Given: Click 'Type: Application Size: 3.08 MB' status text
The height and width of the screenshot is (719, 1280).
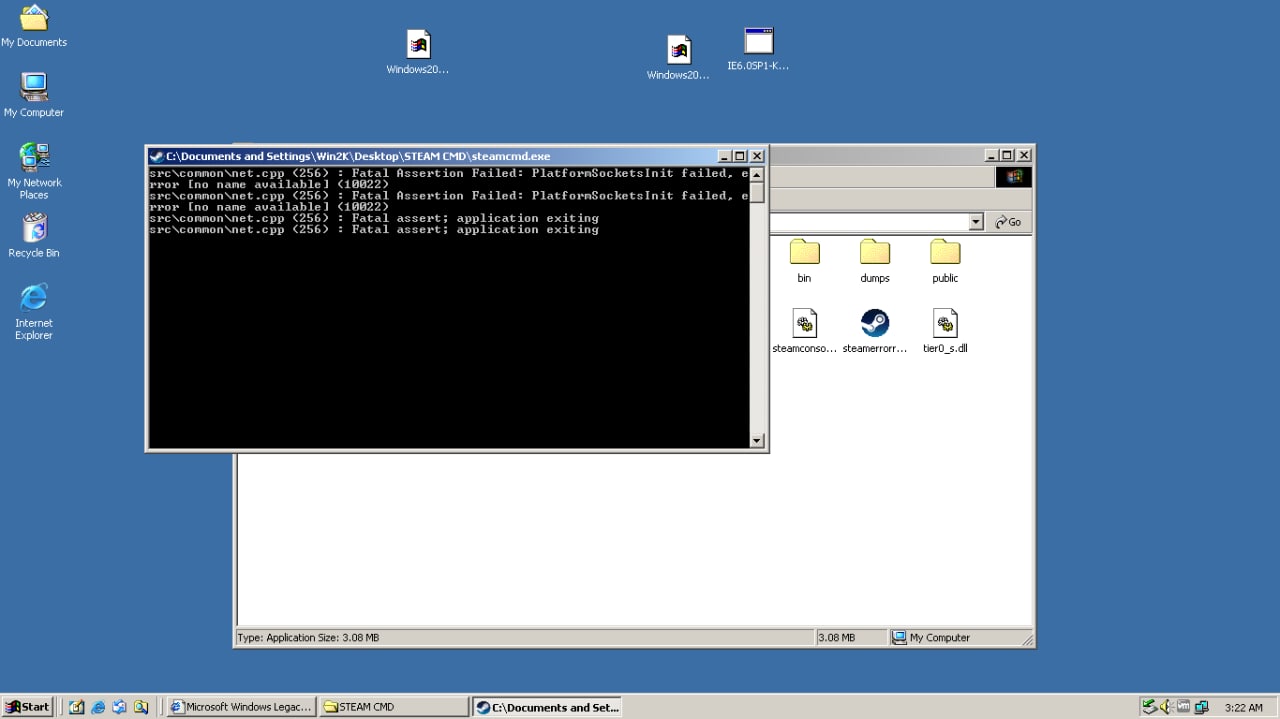Looking at the screenshot, I should tap(308, 637).
